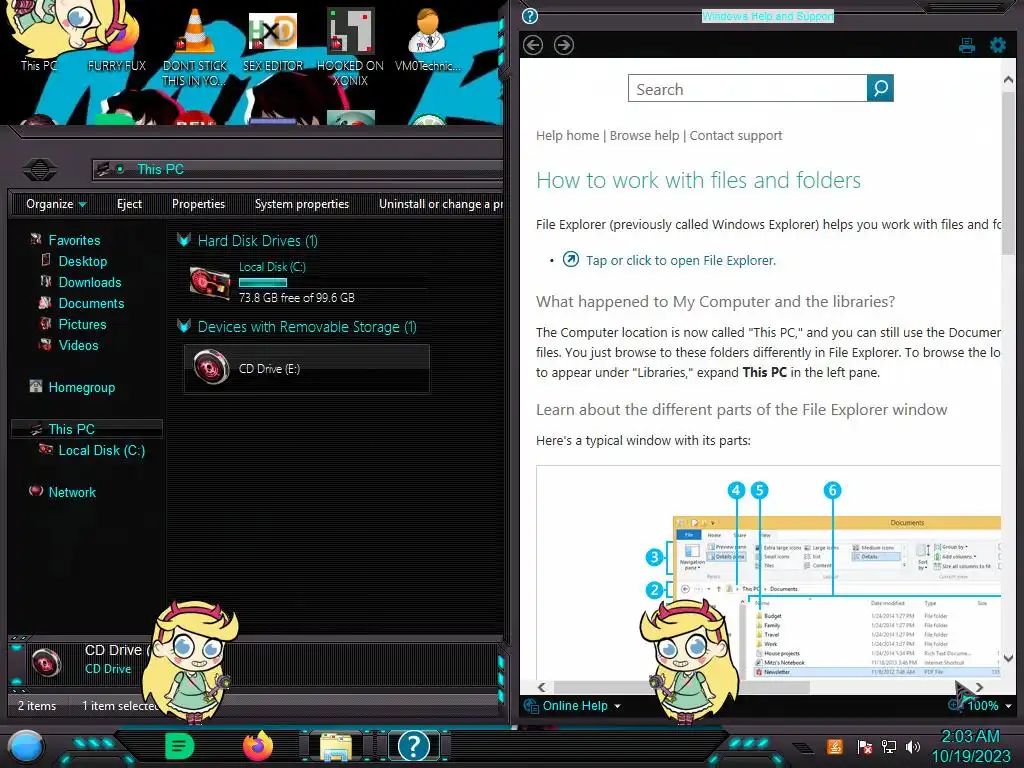Click the Help window forward arrow
This screenshot has height=768, width=1024.
[564, 45]
